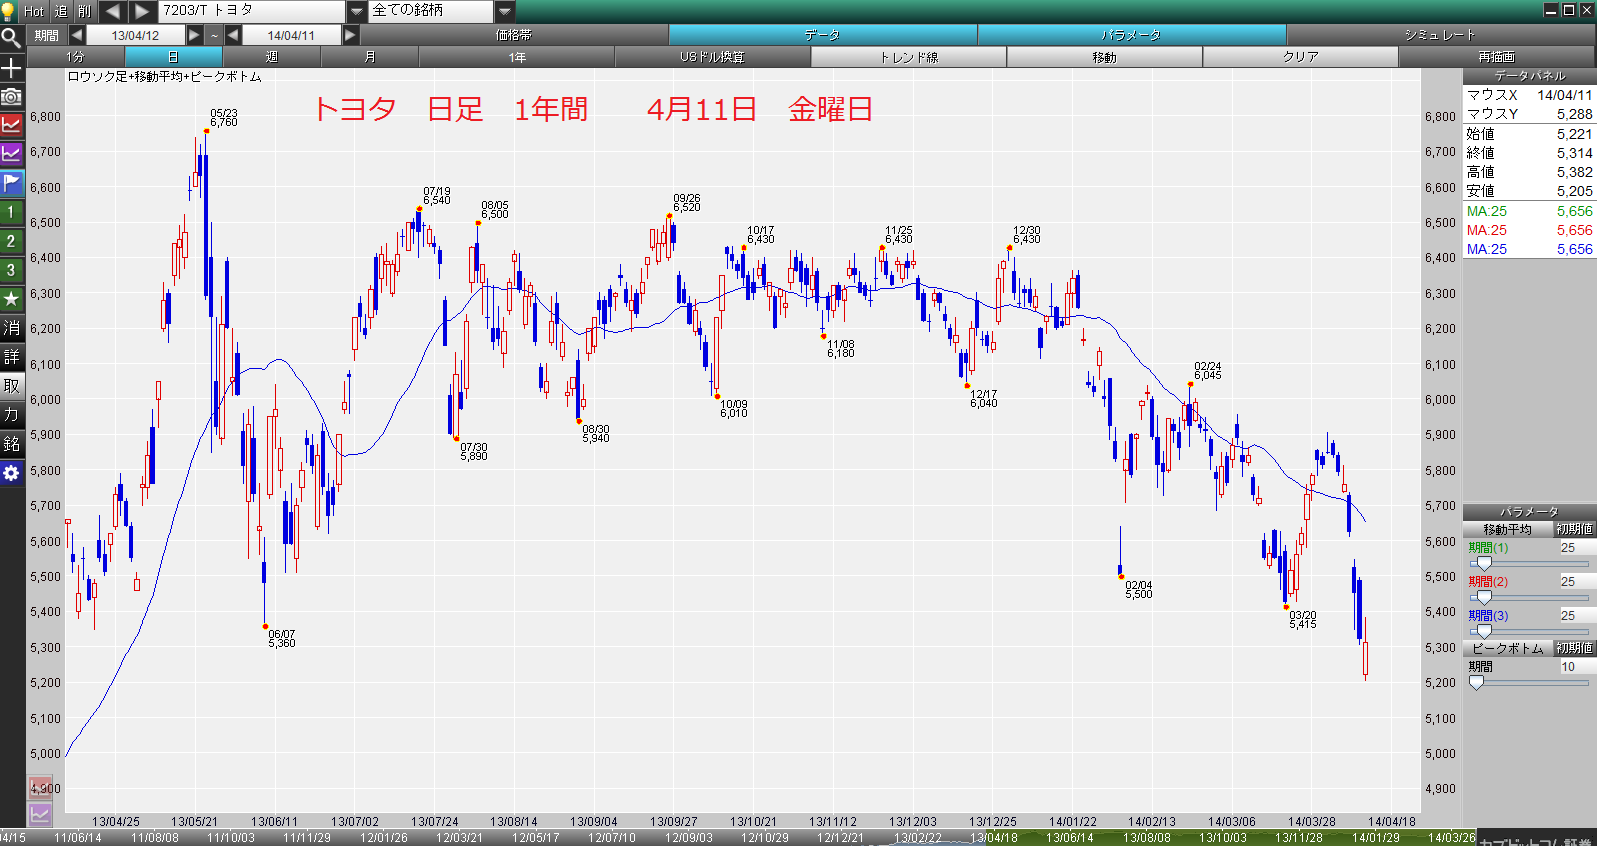Select the blue flag marker icon
This screenshot has height=846, width=1597.
(11, 183)
